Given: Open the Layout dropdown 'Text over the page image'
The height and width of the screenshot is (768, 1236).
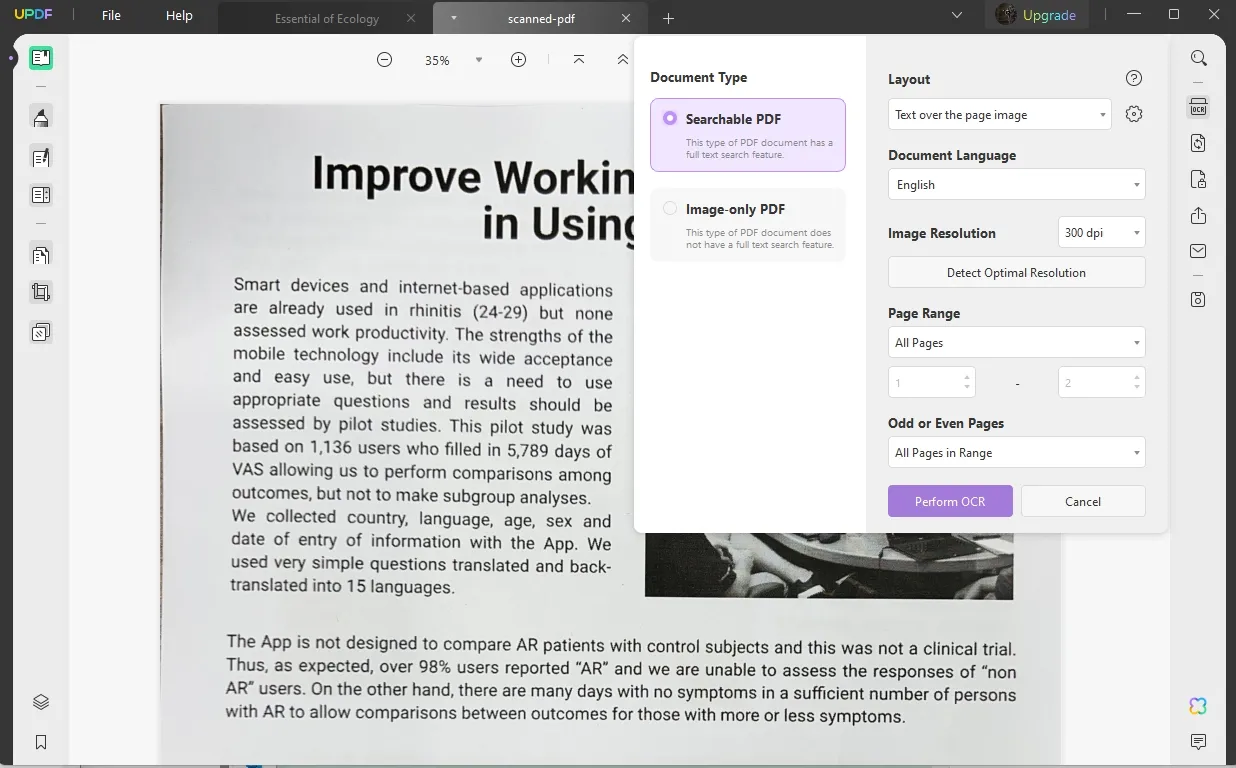Looking at the screenshot, I should [999, 114].
